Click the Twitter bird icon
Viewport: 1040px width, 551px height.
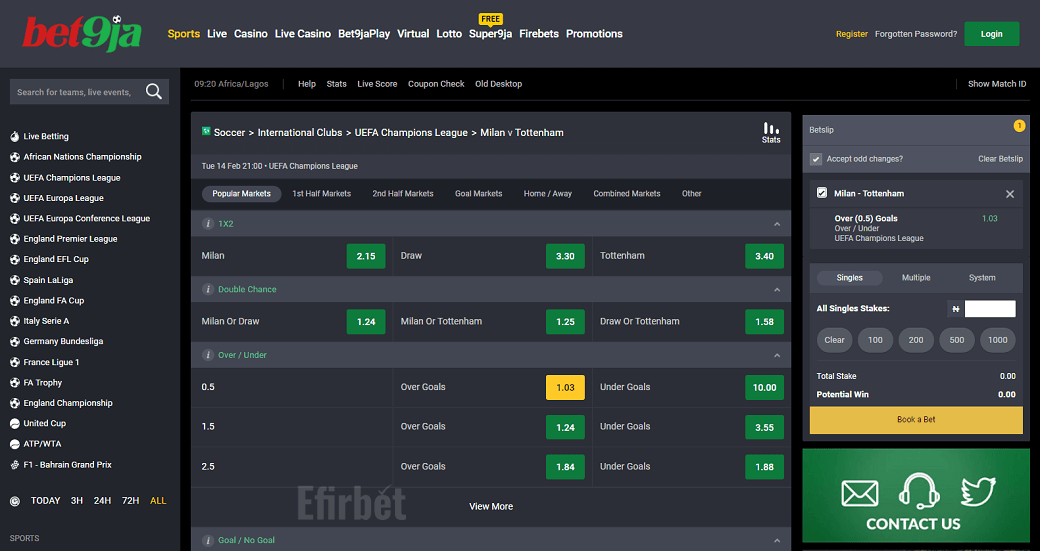point(978,493)
